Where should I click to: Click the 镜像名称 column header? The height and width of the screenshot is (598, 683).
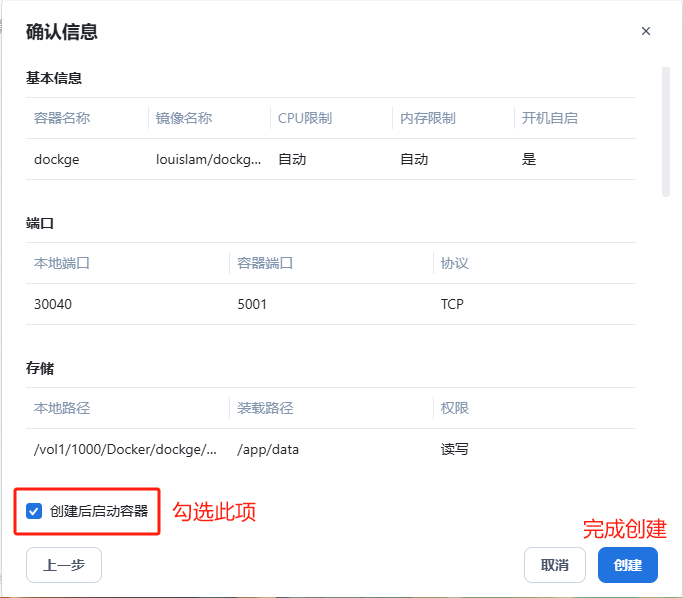(x=184, y=118)
